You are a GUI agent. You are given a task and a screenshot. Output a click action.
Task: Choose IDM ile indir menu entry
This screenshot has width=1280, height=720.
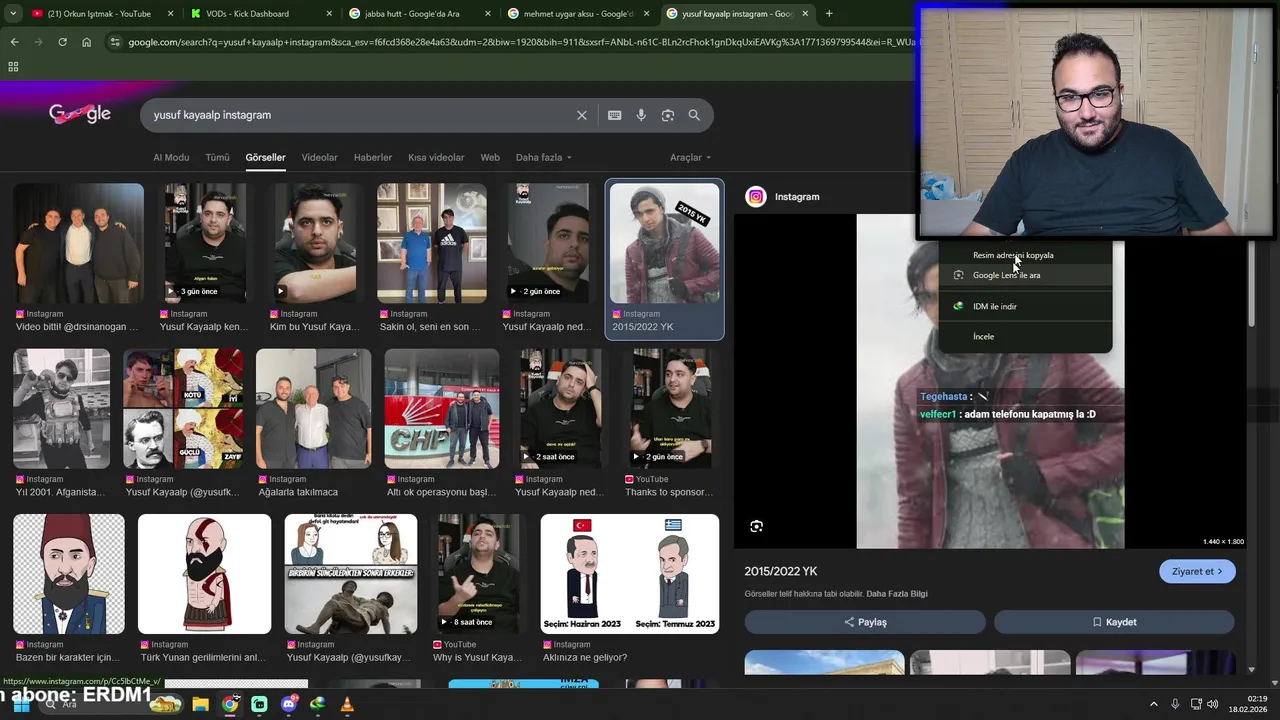(1025, 306)
